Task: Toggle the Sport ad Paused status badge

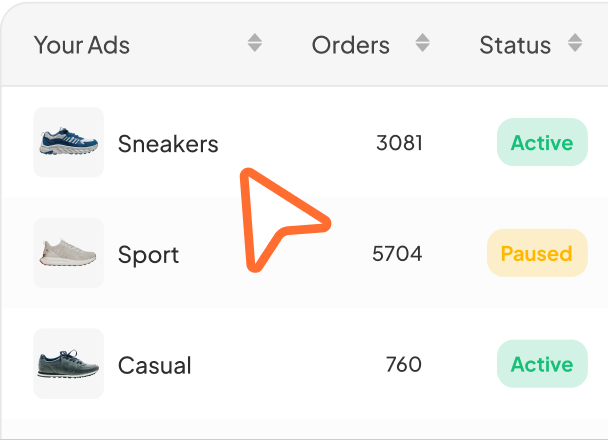Action: 536,254
